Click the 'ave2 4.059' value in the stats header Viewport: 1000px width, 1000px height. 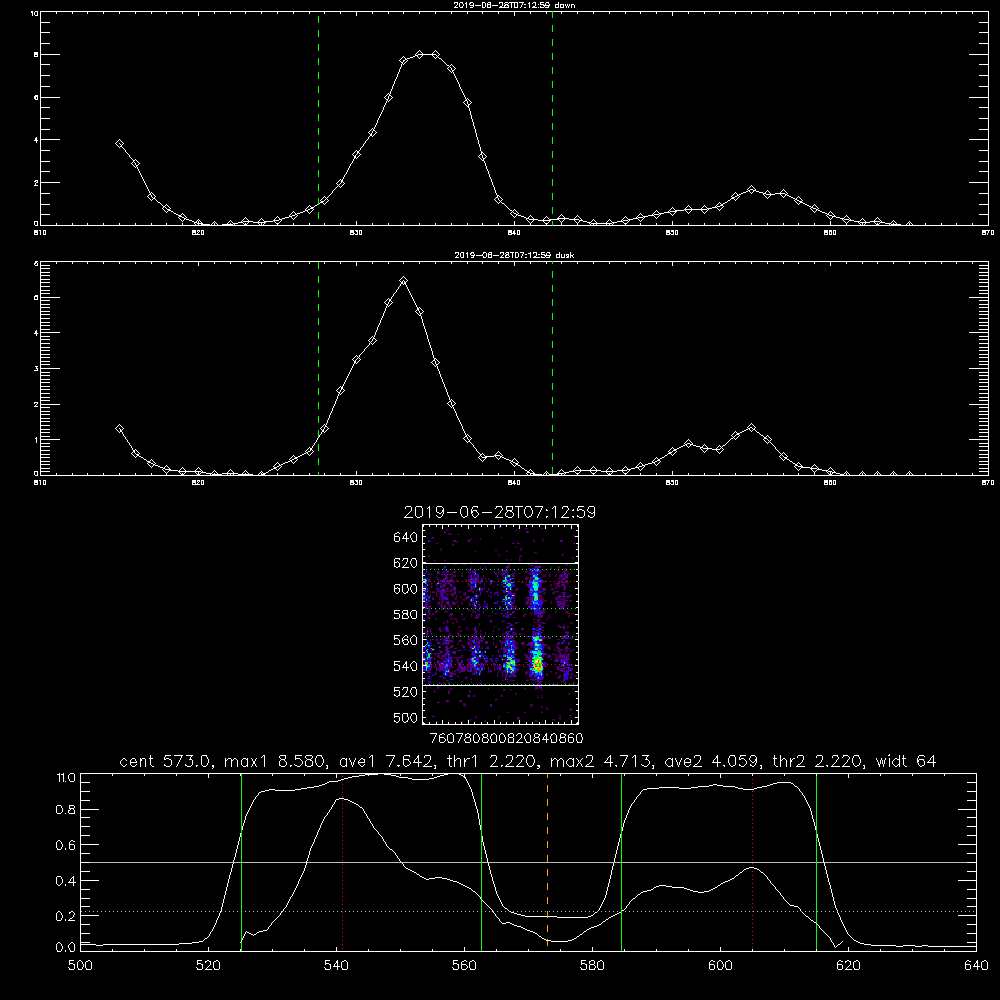tap(712, 761)
